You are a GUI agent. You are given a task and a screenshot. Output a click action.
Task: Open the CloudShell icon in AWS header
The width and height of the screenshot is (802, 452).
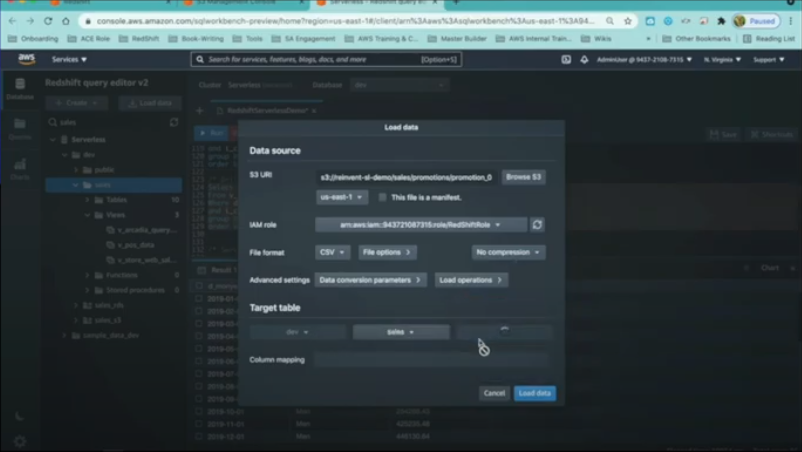(566, 59)
